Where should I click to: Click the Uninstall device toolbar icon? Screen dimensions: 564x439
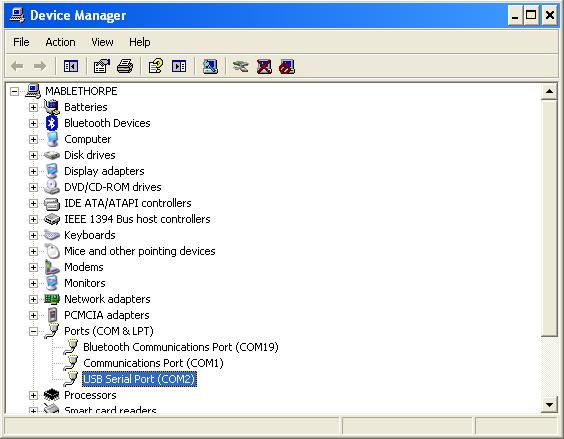(x=264, y=67)
